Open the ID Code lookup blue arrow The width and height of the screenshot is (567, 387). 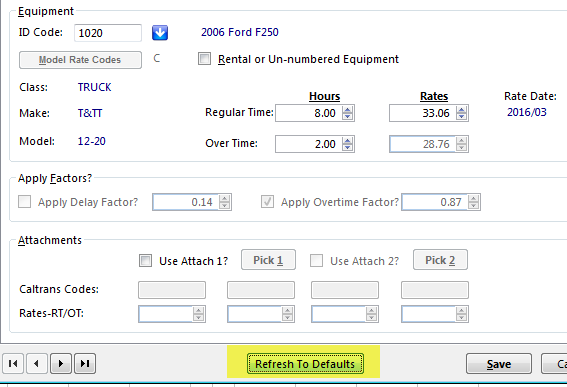(x=160, y=33)
